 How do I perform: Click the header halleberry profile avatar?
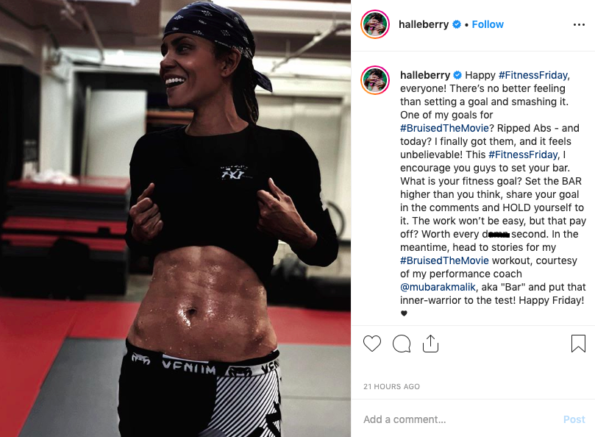(375, 24)
